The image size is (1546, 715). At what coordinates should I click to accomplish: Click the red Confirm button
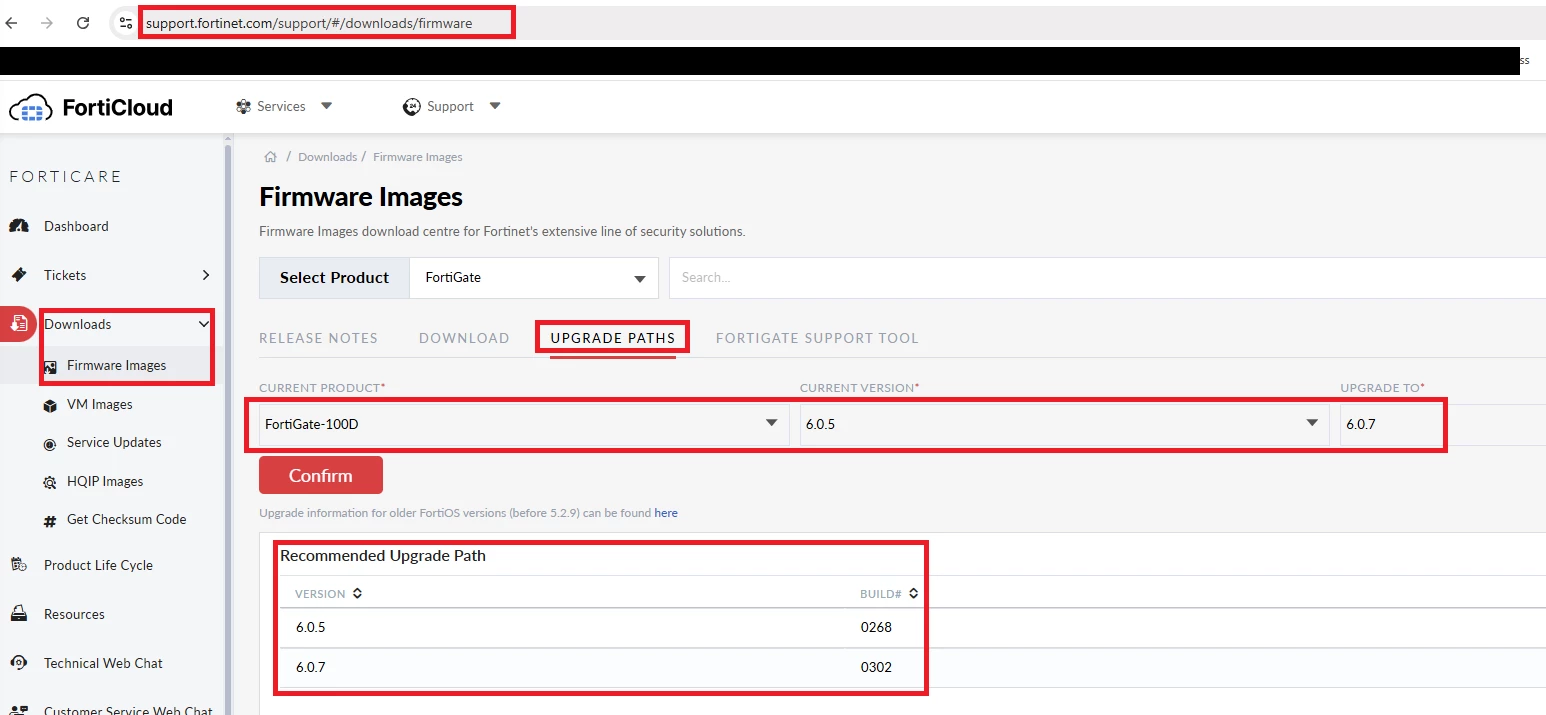tap(321, 475)
